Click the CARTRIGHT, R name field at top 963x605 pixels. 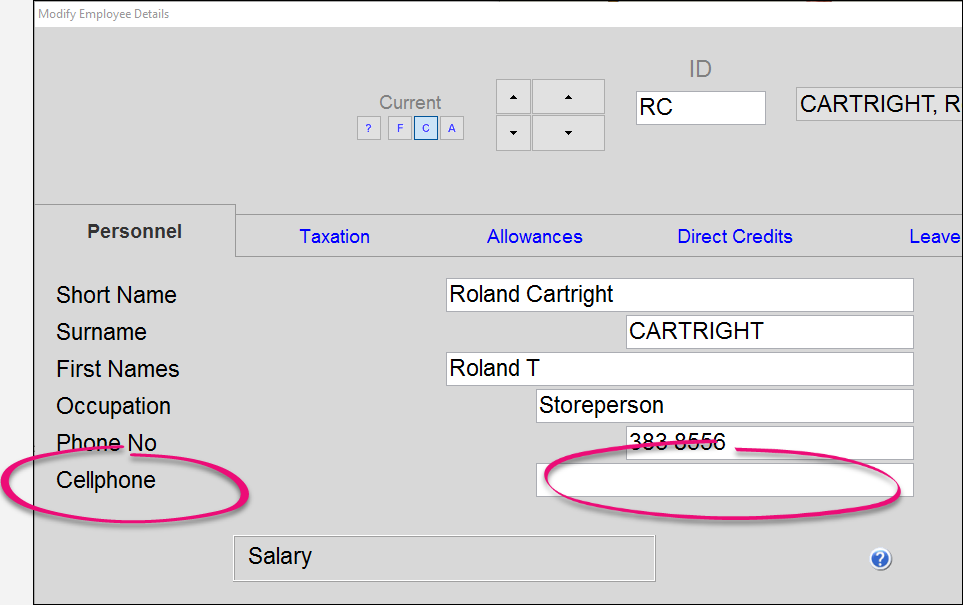point(879,104)
